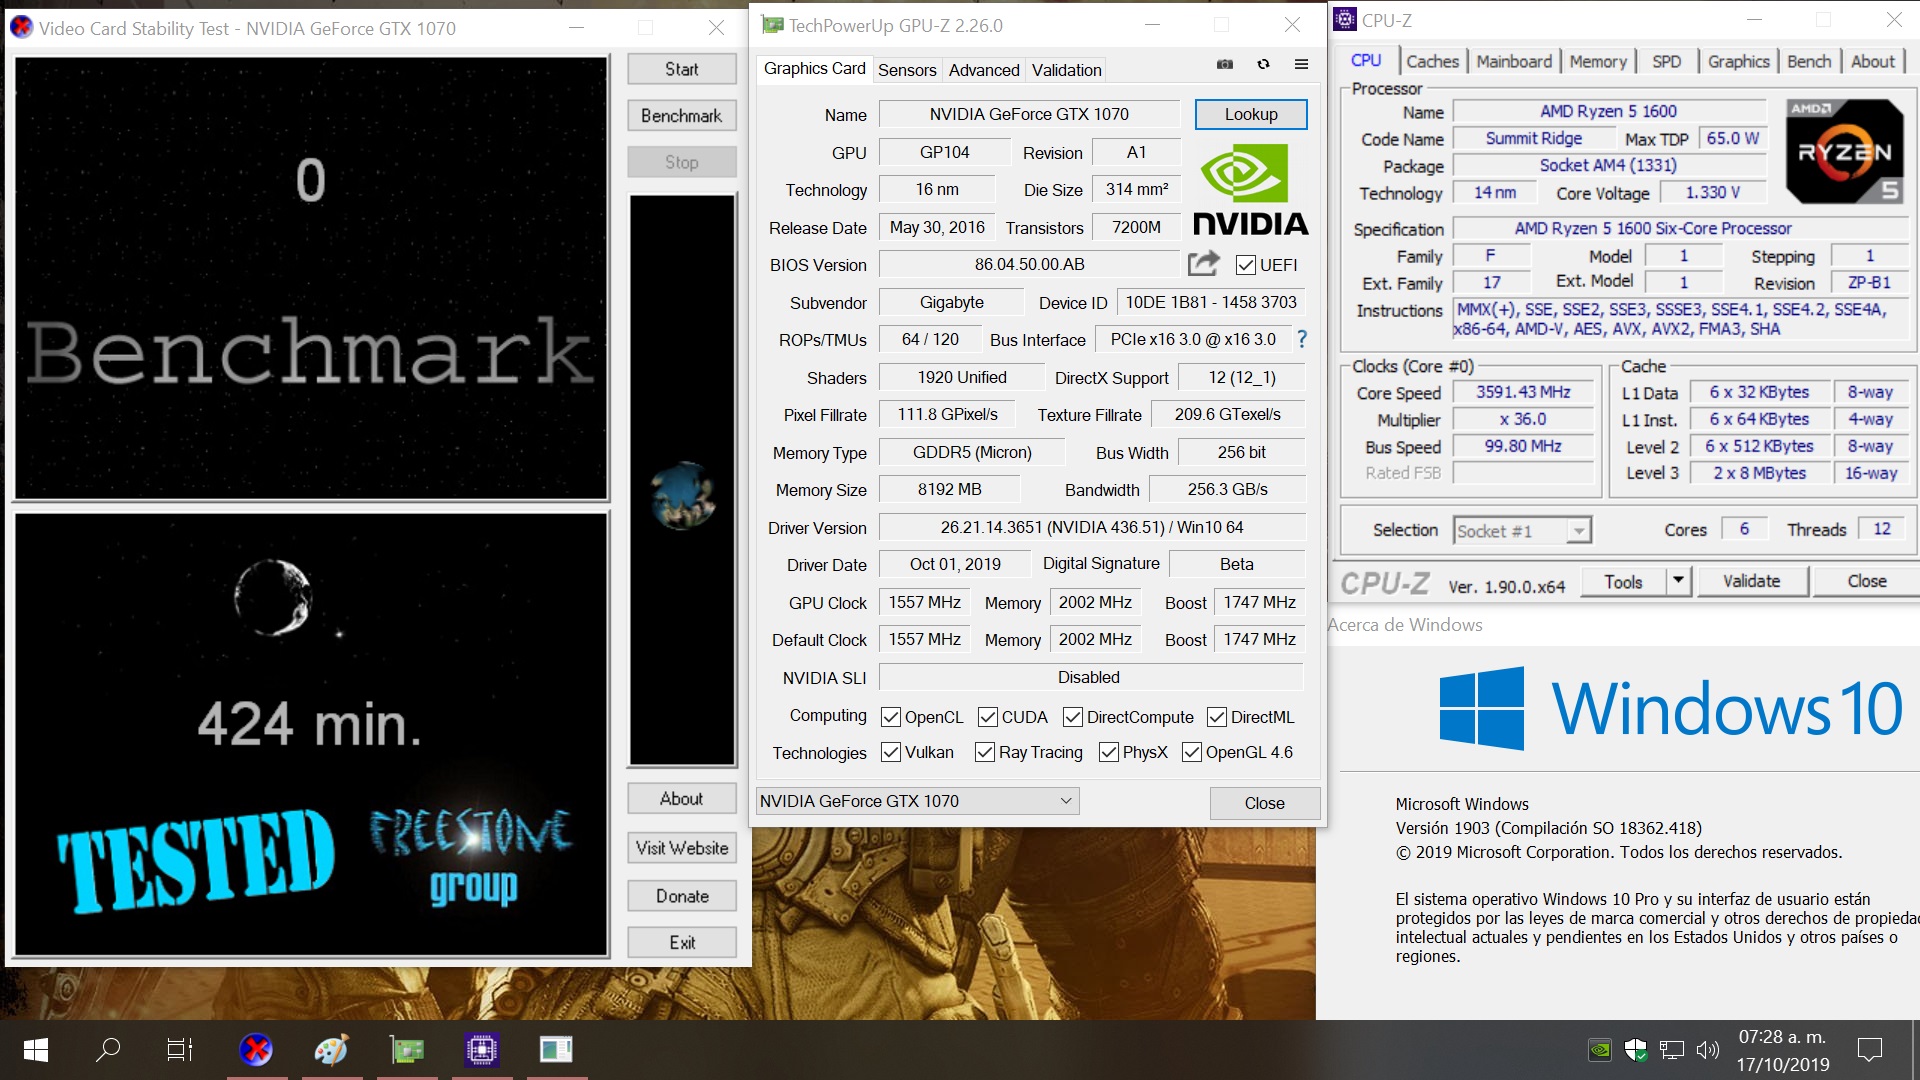Toggle the Ray Tracing checkbox
The width and height of the screenshot is (1920, 1080).
pyautogui.click(x=985, y=753)
